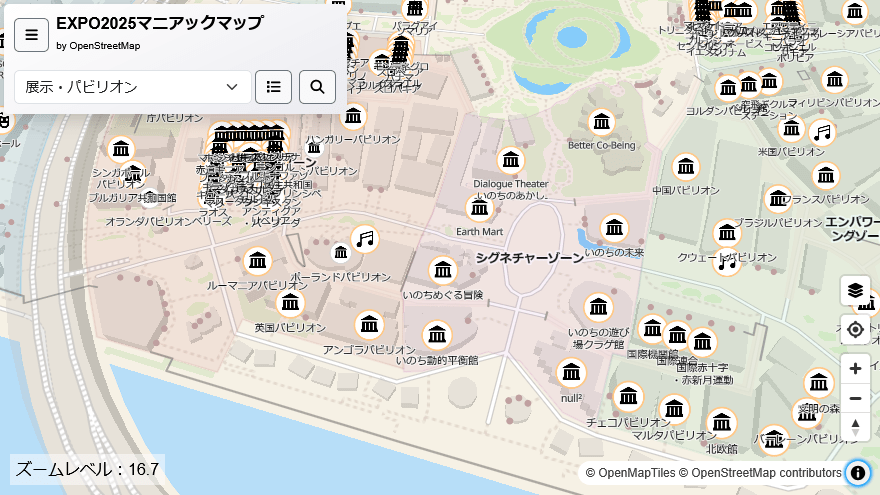Click the オランダパビリオンベリーズ label
The width and height of the screenshot is (880, 495).
[x=168, y=222]
